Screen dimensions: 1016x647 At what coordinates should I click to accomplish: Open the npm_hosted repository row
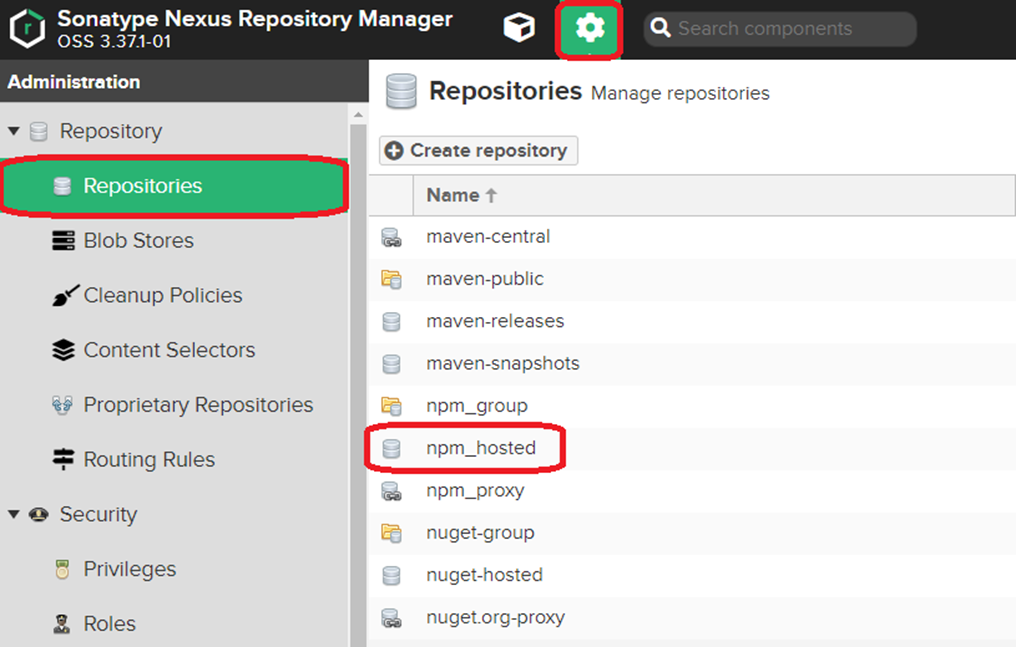[x=692, y=448]
